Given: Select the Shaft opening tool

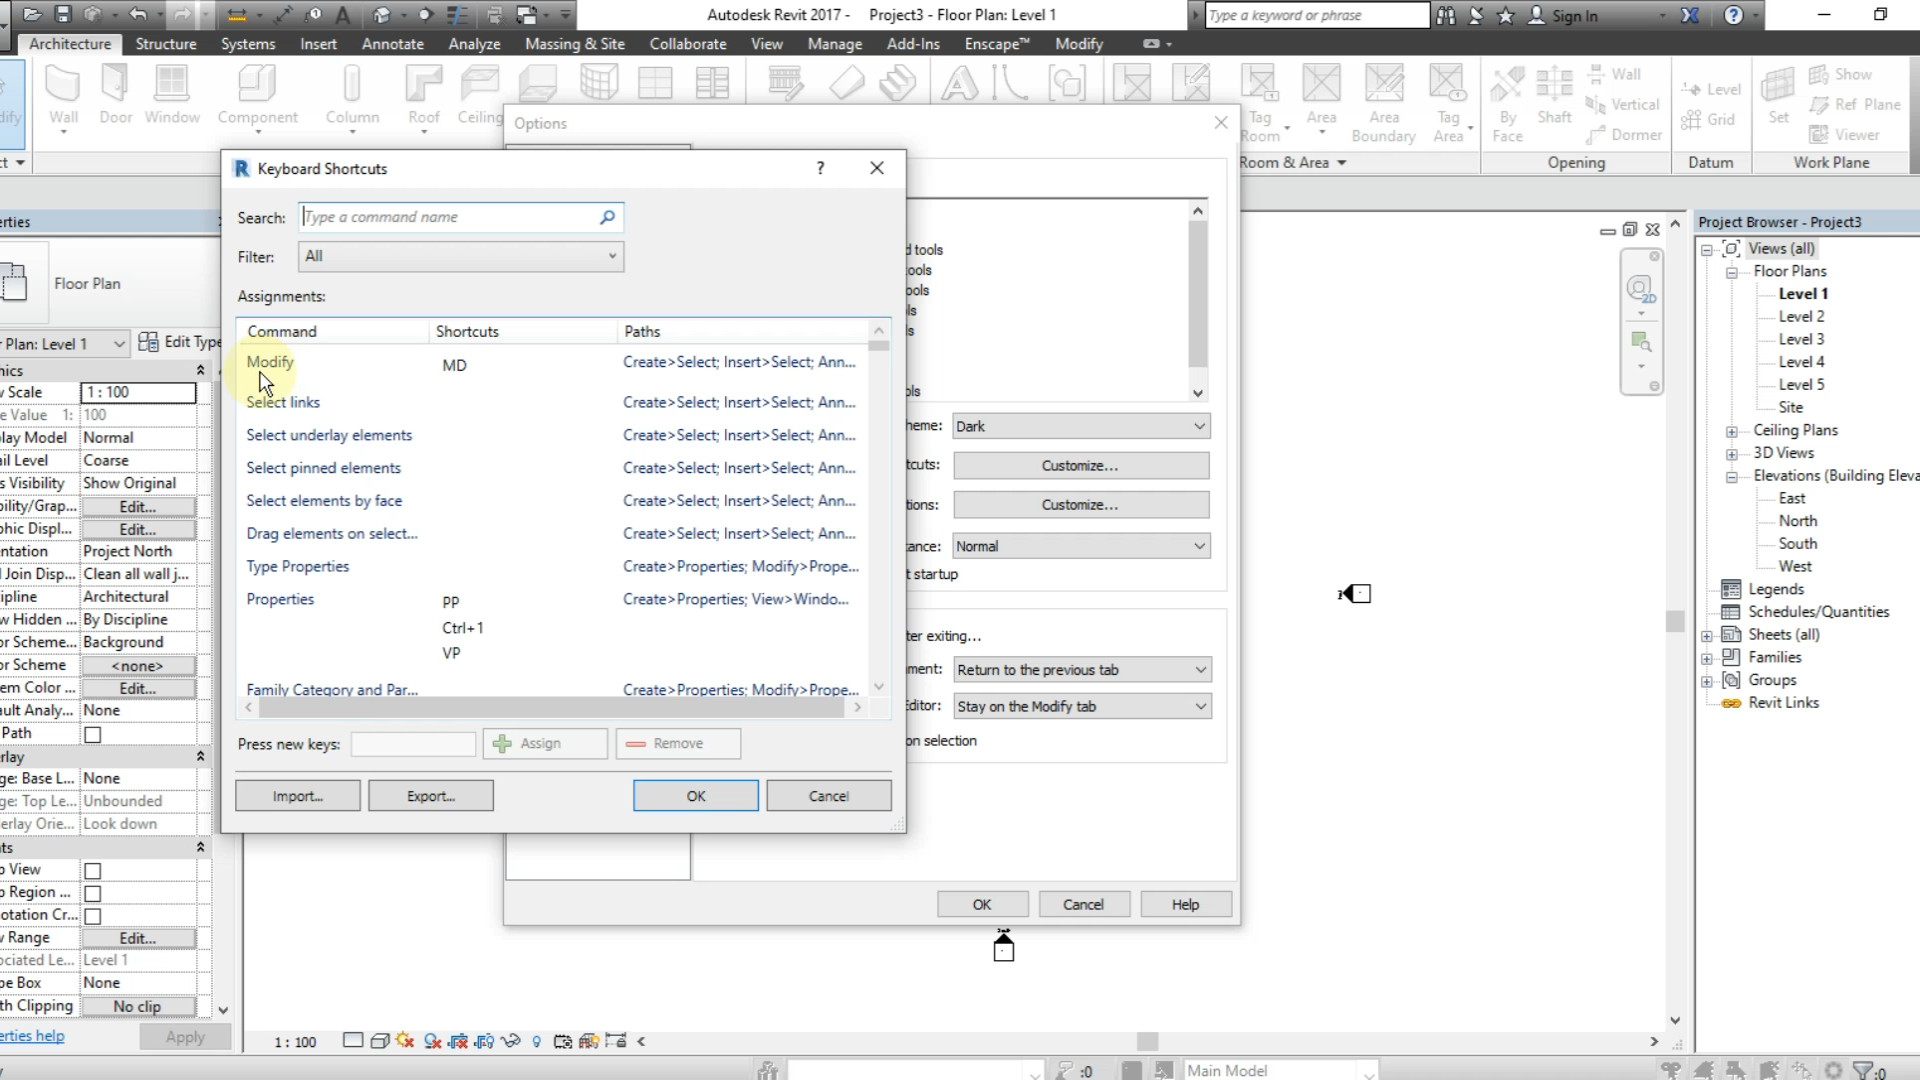Looking at the screenshot, I should click(1554, 96).
